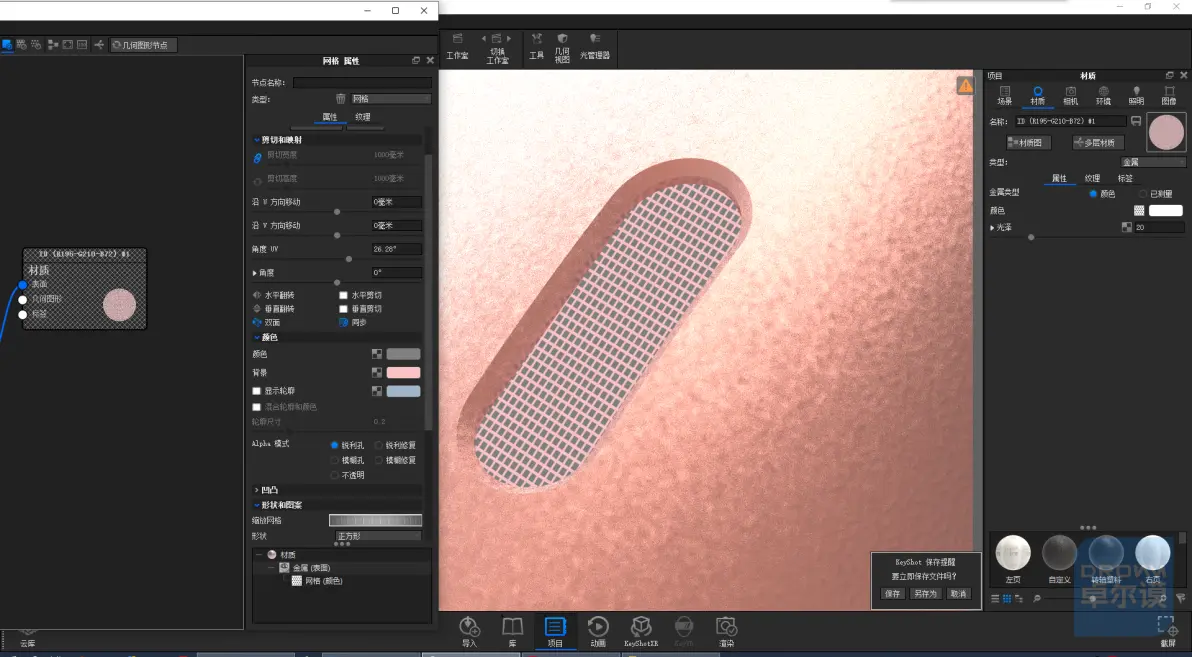Click the checker texture icon for 背景
Image resolution: width=1192 pixels, height=657 pixels.
[376, 373]
